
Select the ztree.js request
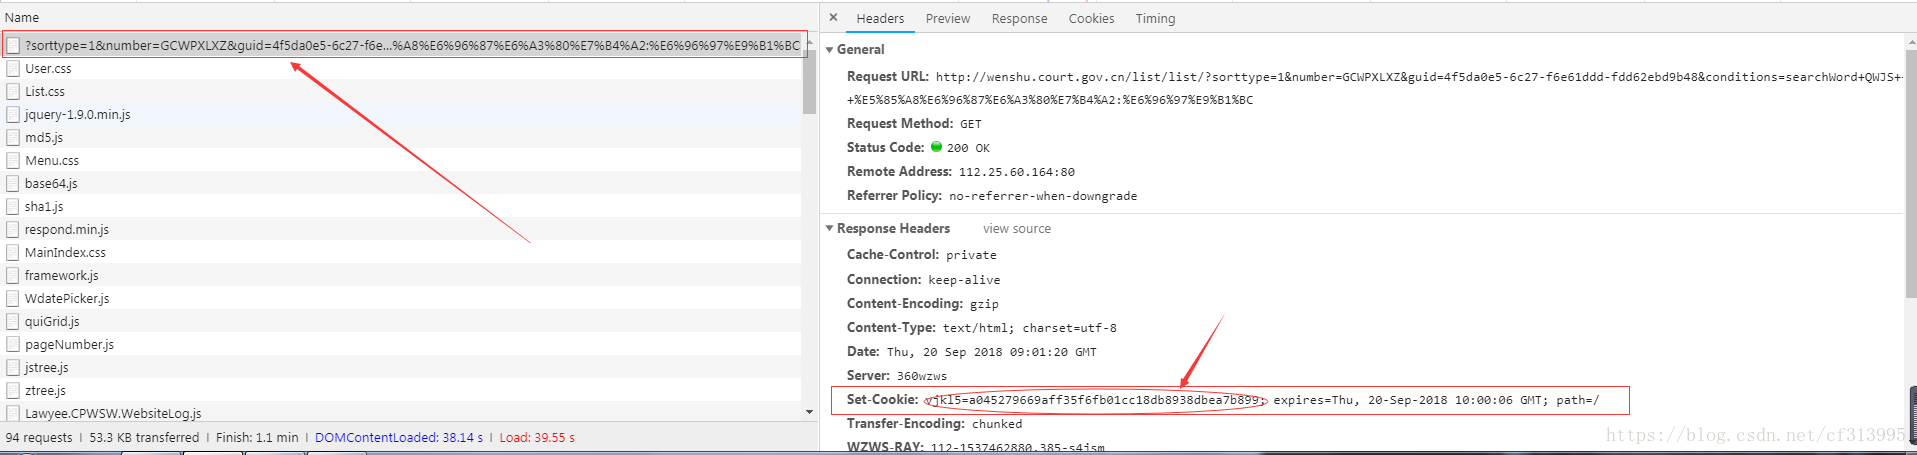tap(401, 390)
